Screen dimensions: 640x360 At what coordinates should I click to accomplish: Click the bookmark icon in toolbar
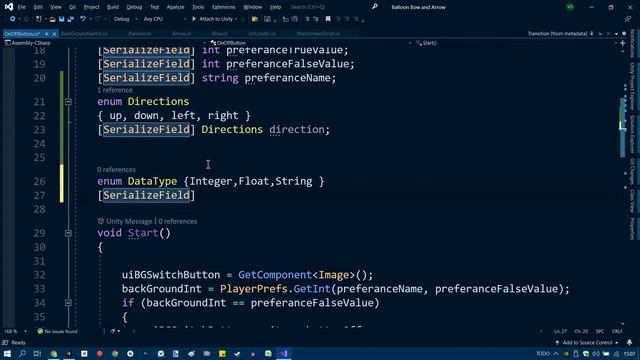[328, 19]
